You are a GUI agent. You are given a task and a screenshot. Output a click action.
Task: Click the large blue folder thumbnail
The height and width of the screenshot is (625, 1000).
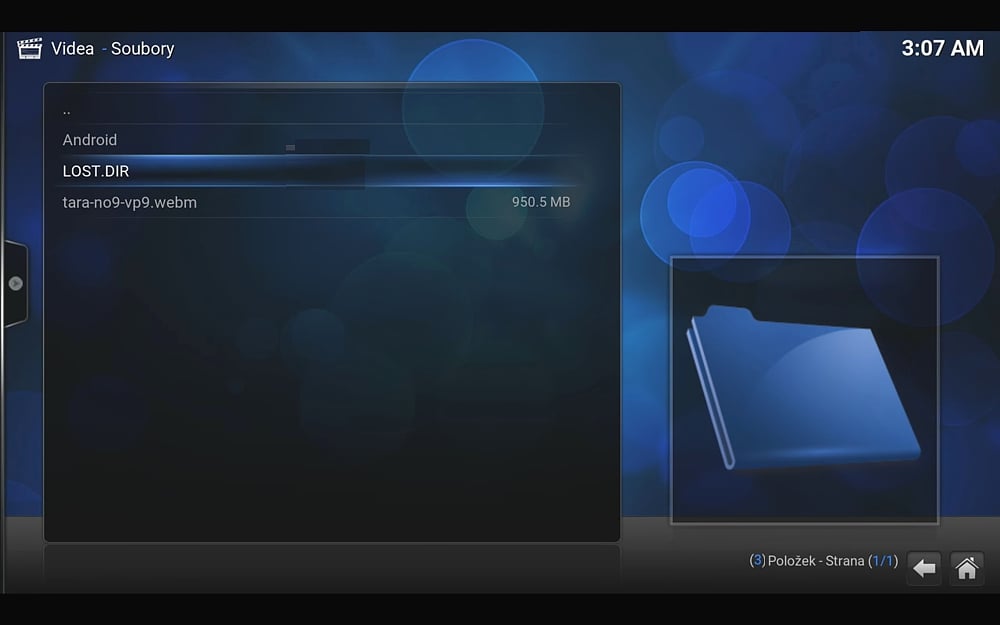(804, 390)
